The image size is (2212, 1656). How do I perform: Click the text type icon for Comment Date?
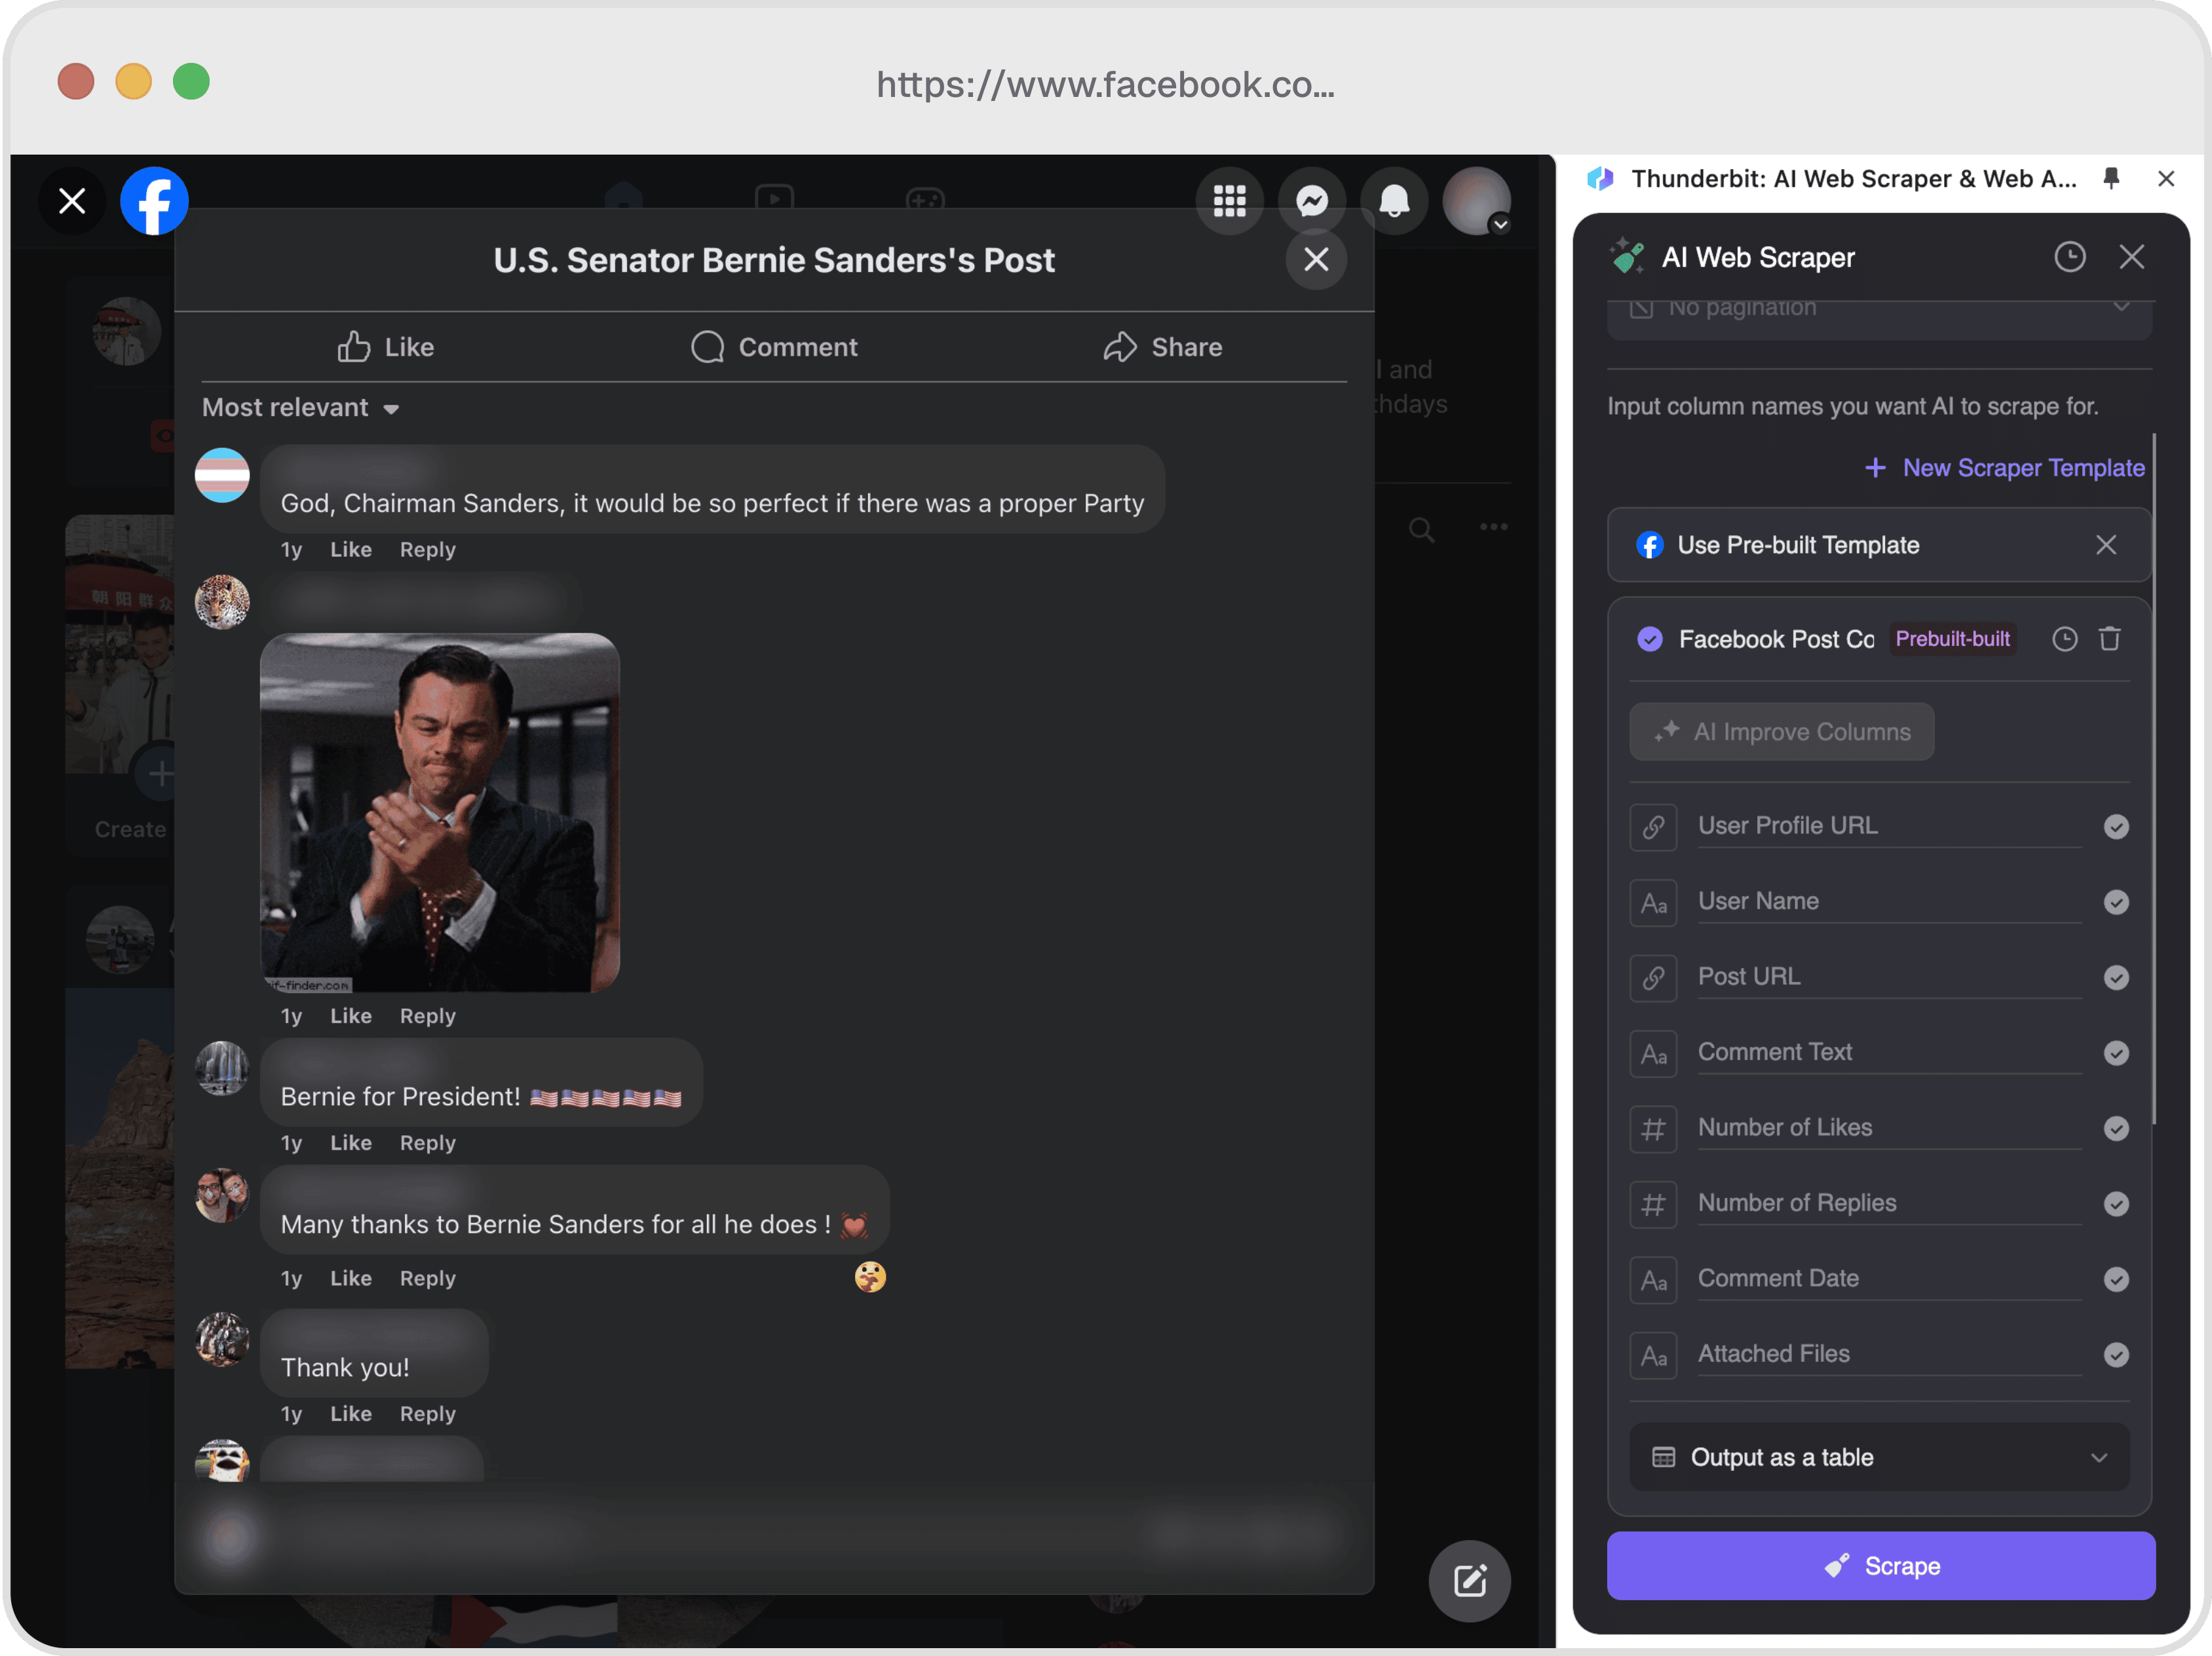[1653, 1280]
